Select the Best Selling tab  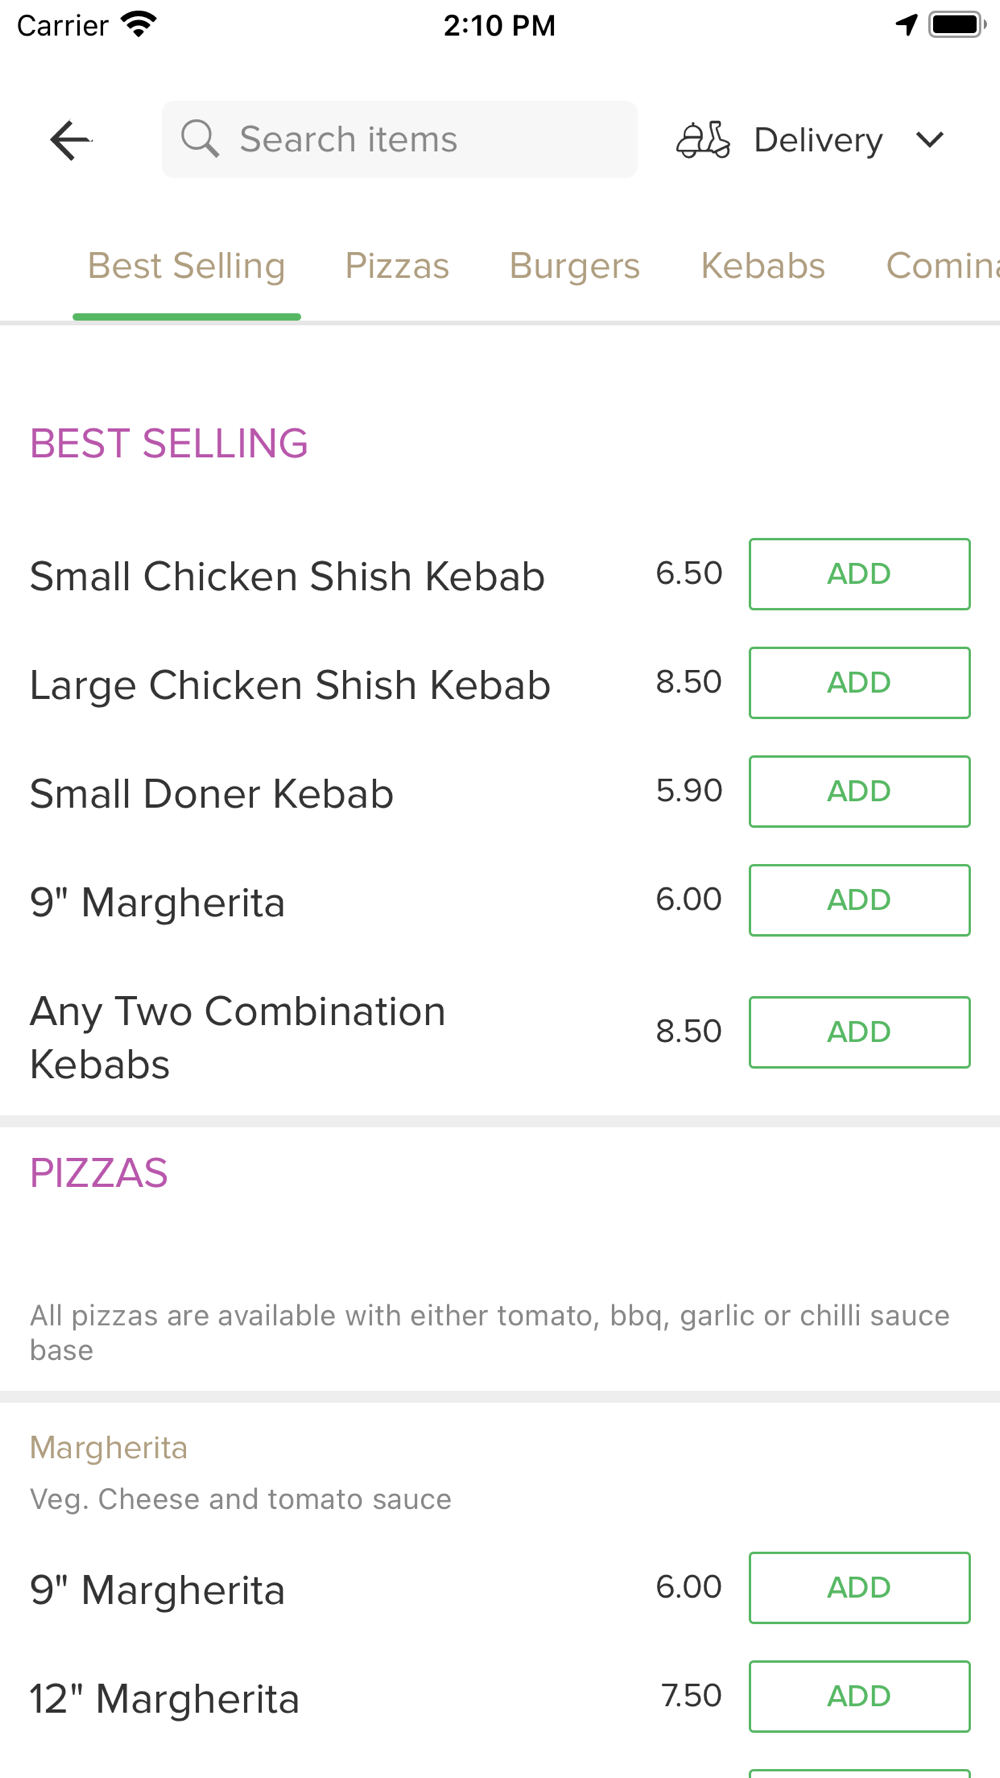tap(186, 266)
